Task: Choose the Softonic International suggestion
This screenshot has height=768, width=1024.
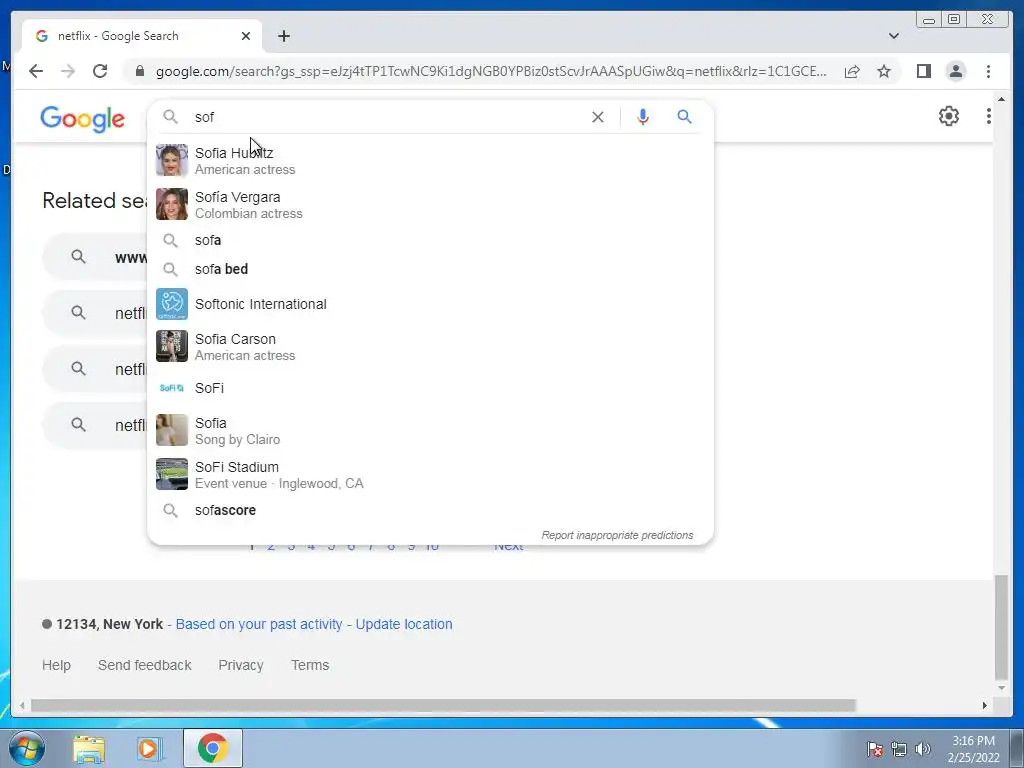Action: (431, 304)
